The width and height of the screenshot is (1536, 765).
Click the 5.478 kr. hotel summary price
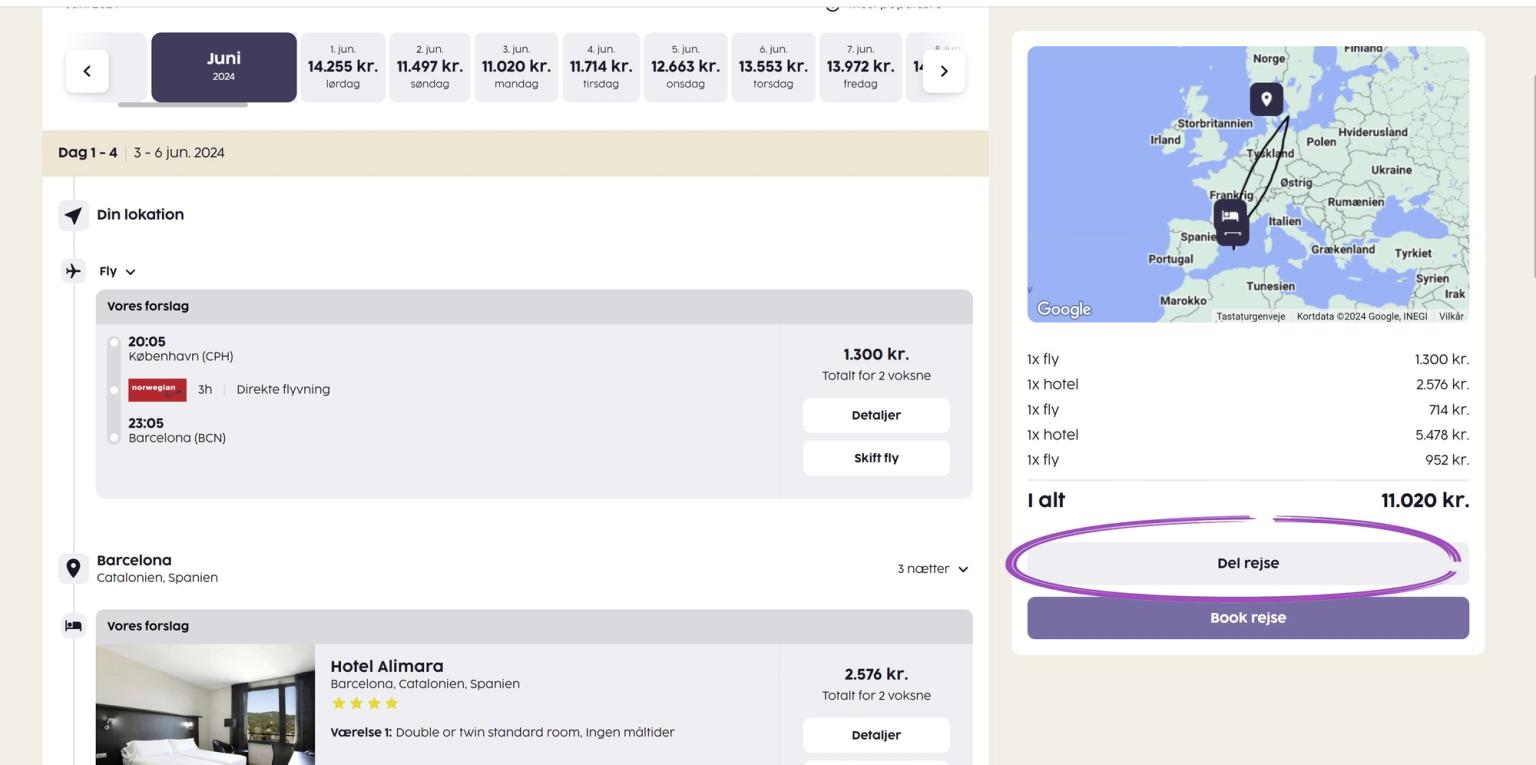pos(1442,435)
